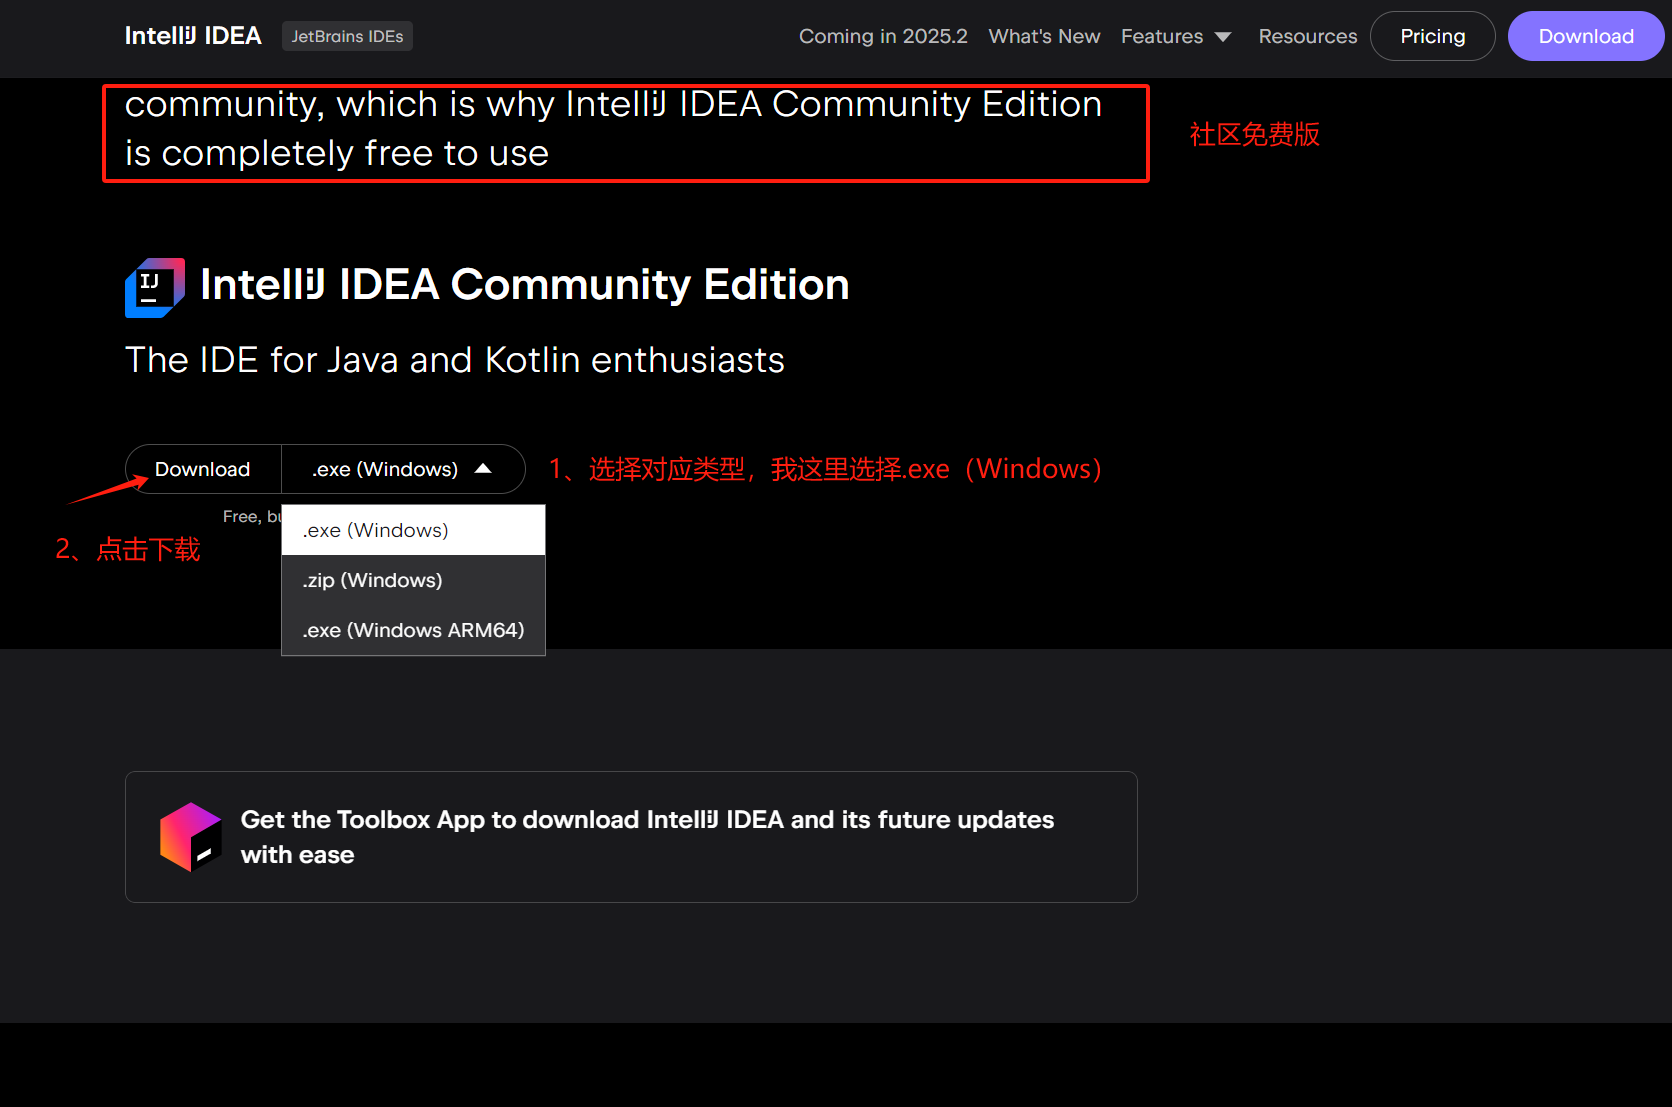Click the JetBrains IDEs badge
The image size is (1672, 1107).
pyautogui.click(x=347, y=36)
